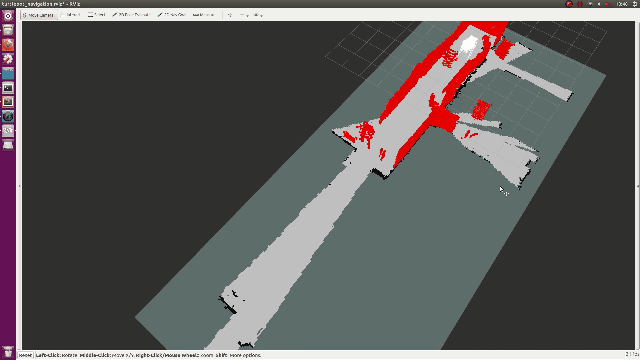Open System Settings from the dock
This screenshot has height=360, width=640.
point(8,59)
